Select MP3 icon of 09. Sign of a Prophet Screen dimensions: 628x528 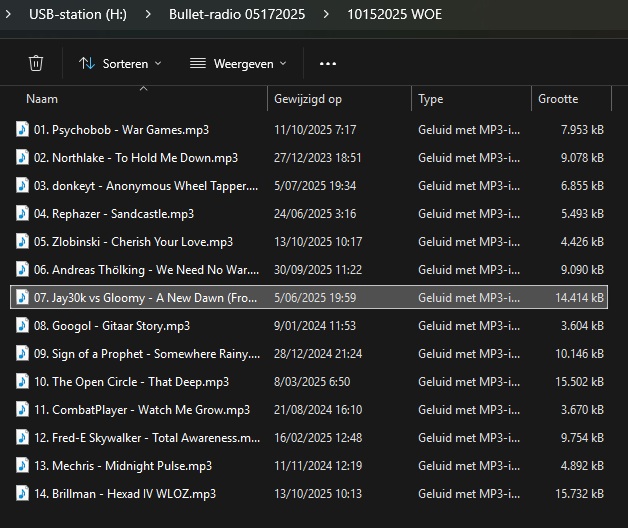pos(22,354)
